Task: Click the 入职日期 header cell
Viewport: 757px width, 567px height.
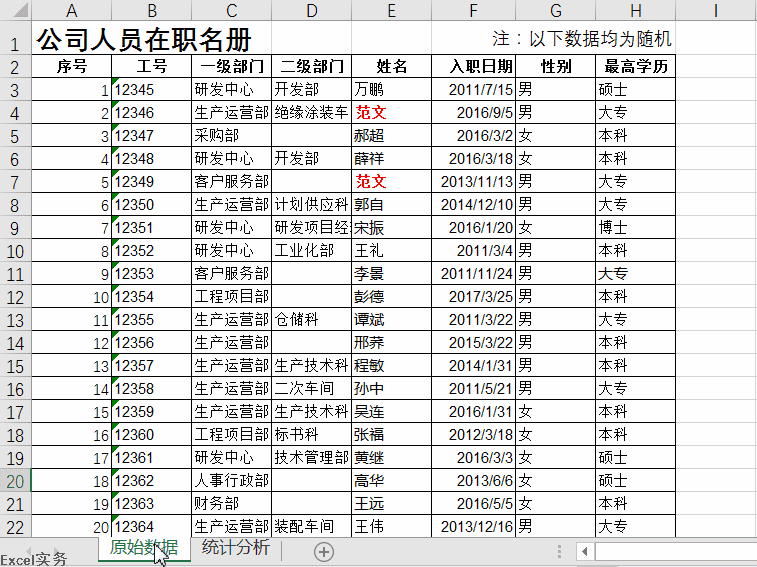Action: coord(474,67)
